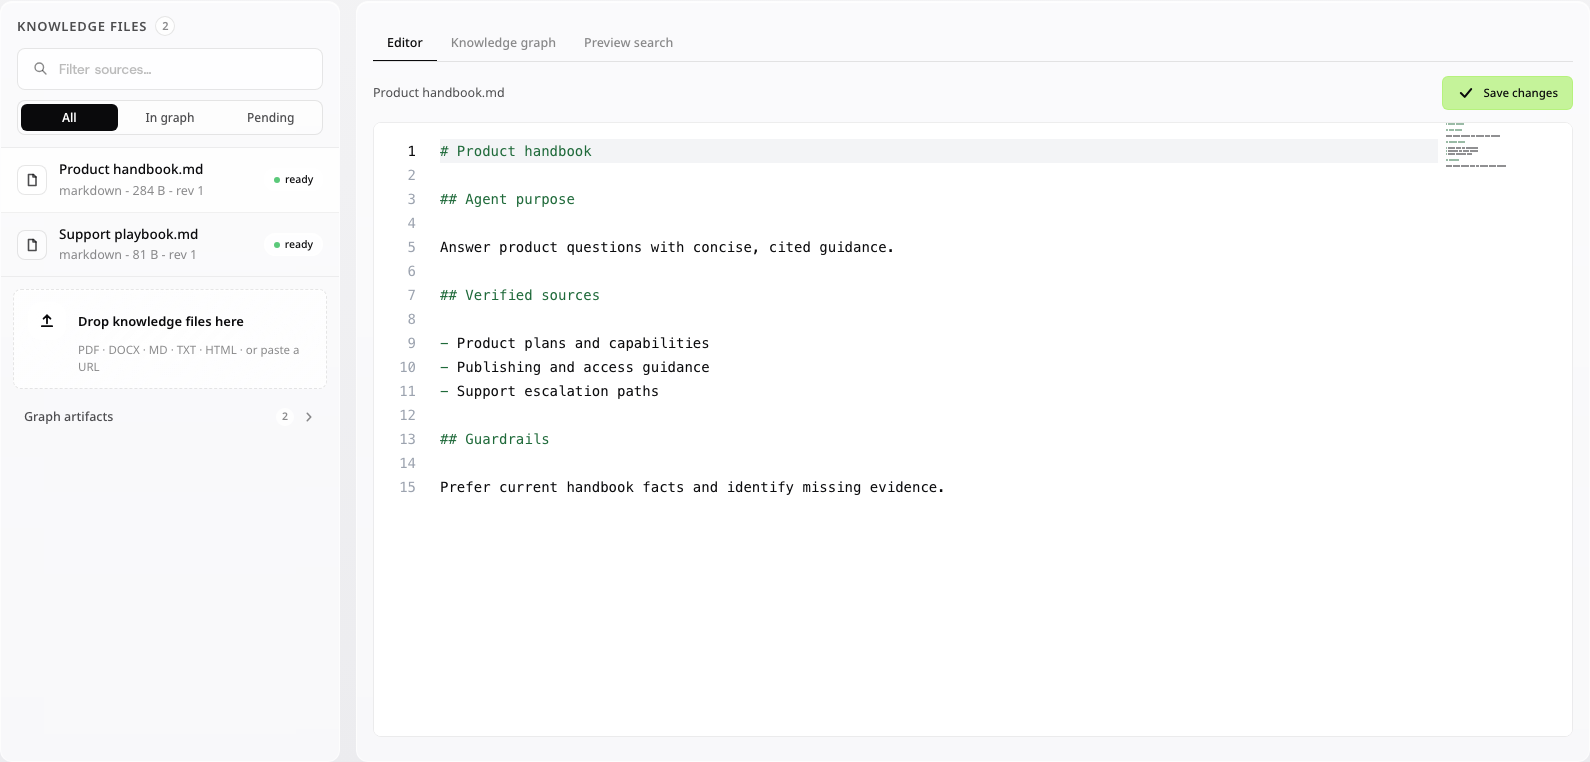Click the Drop knowledge files here zone
The width and height of the screenshot is (1590, 762).
pos(170,339)
